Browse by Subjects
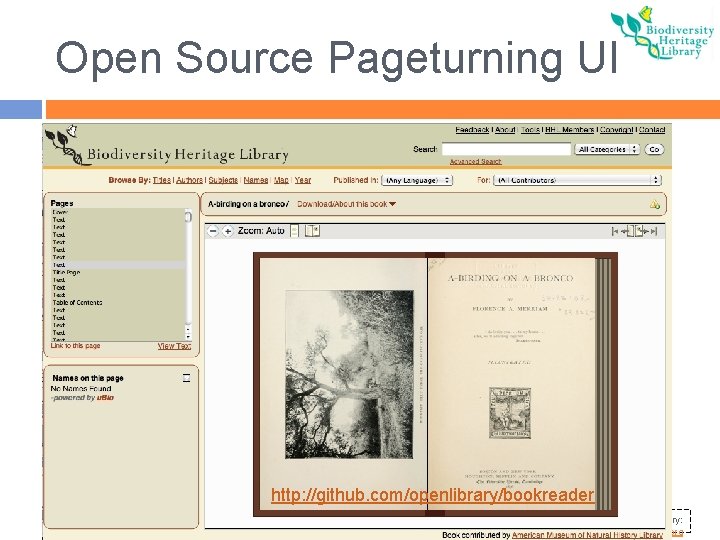Image resolution: width=720 pixels, height=540 pixels. click(223, 180)
